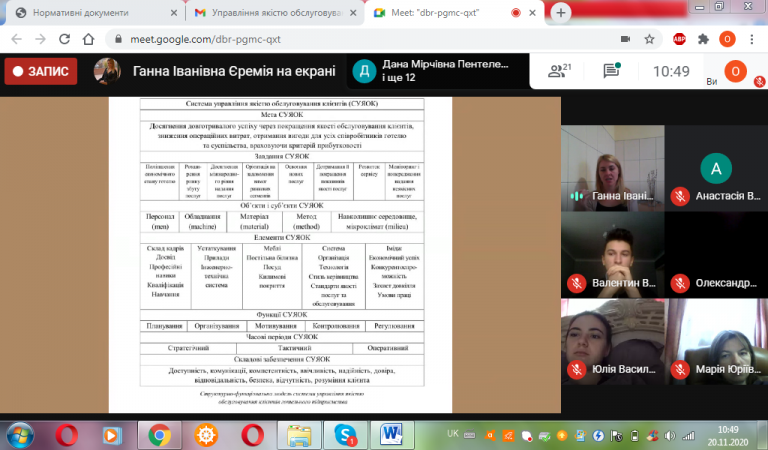Bookmark this page with the star icon
Screen dimensions: 768x450
click(651, 39)
